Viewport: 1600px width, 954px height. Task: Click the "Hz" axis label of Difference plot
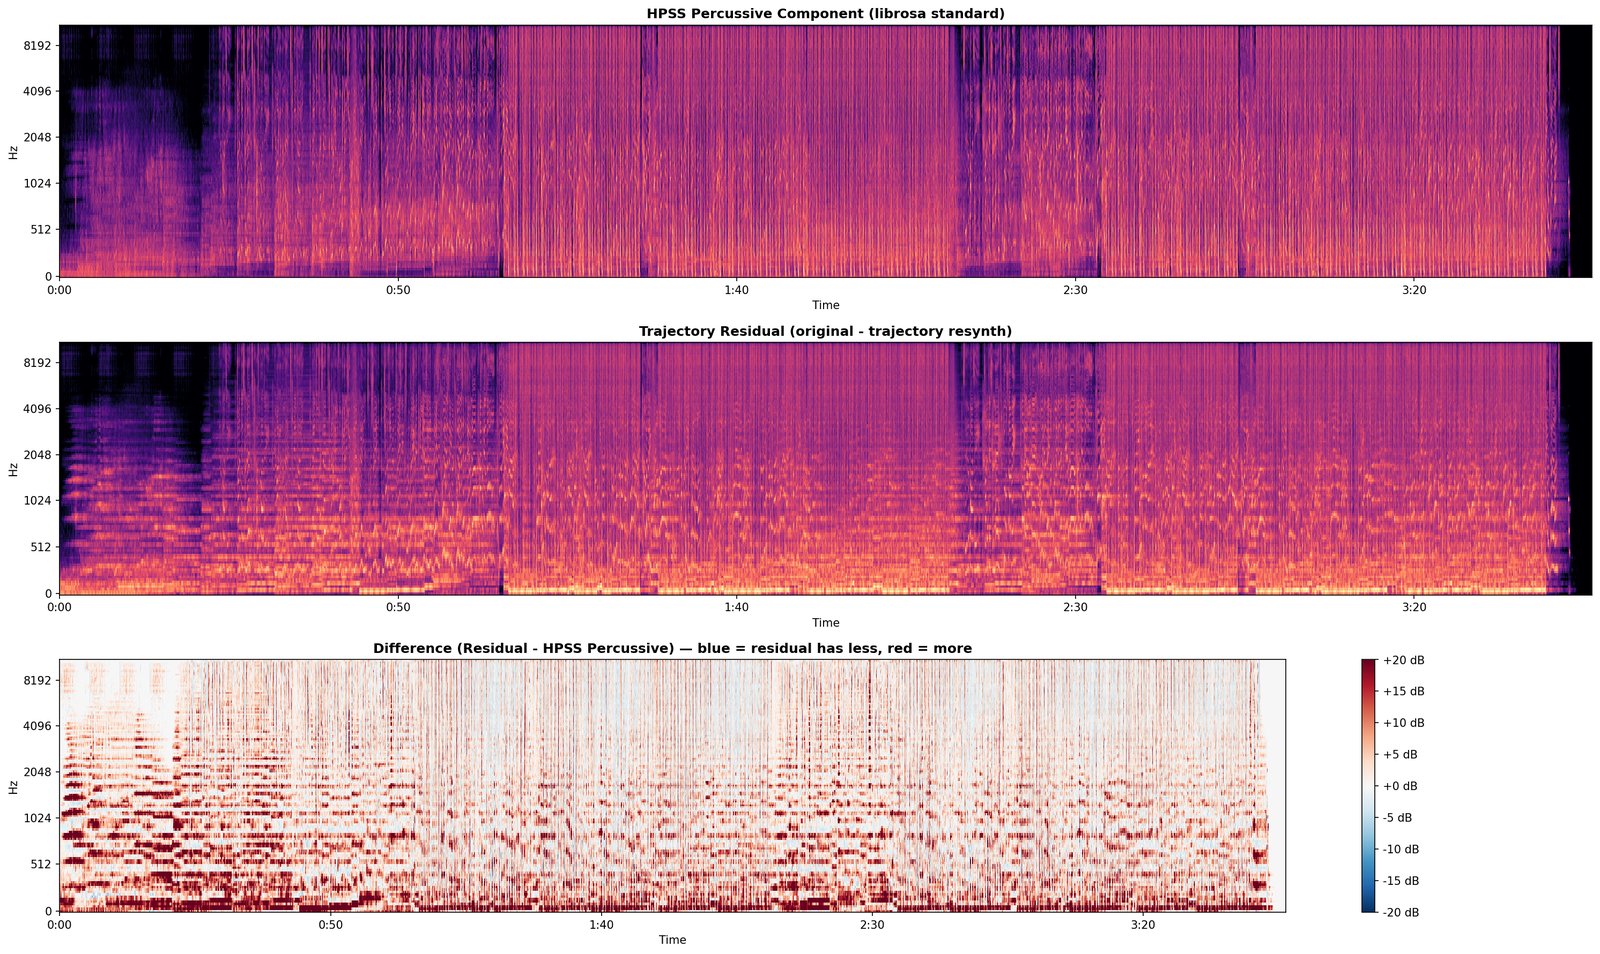pos(13,787)
